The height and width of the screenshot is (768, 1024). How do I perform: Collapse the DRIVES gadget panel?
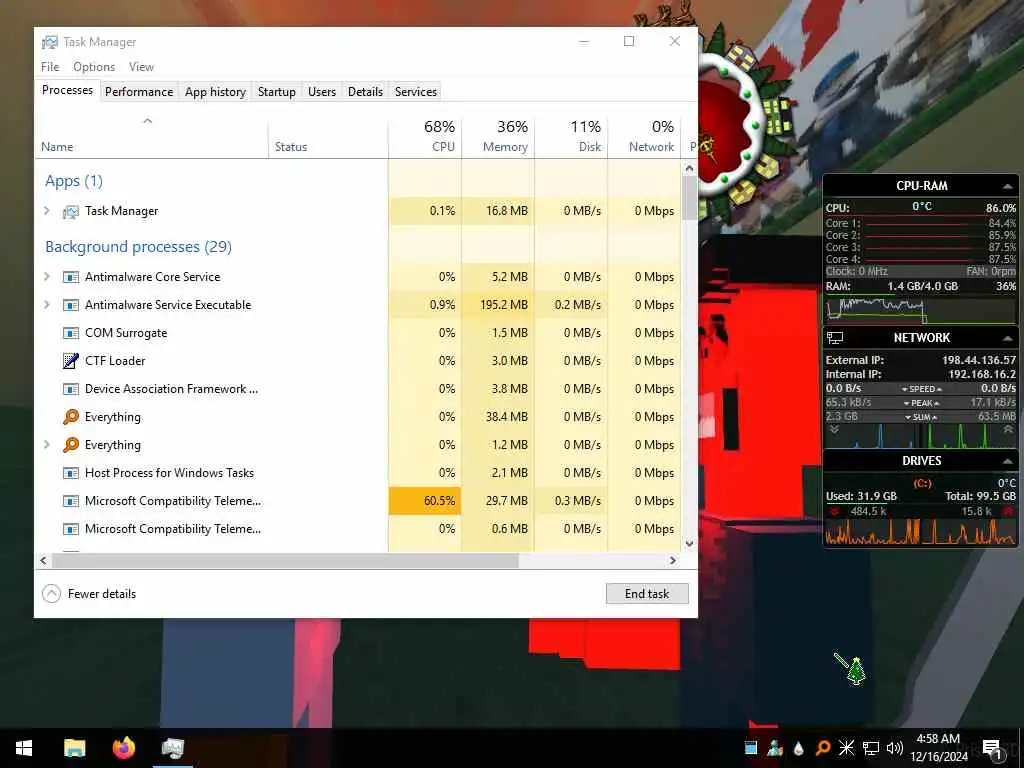pyautogui.click(x=1008, y=461)
